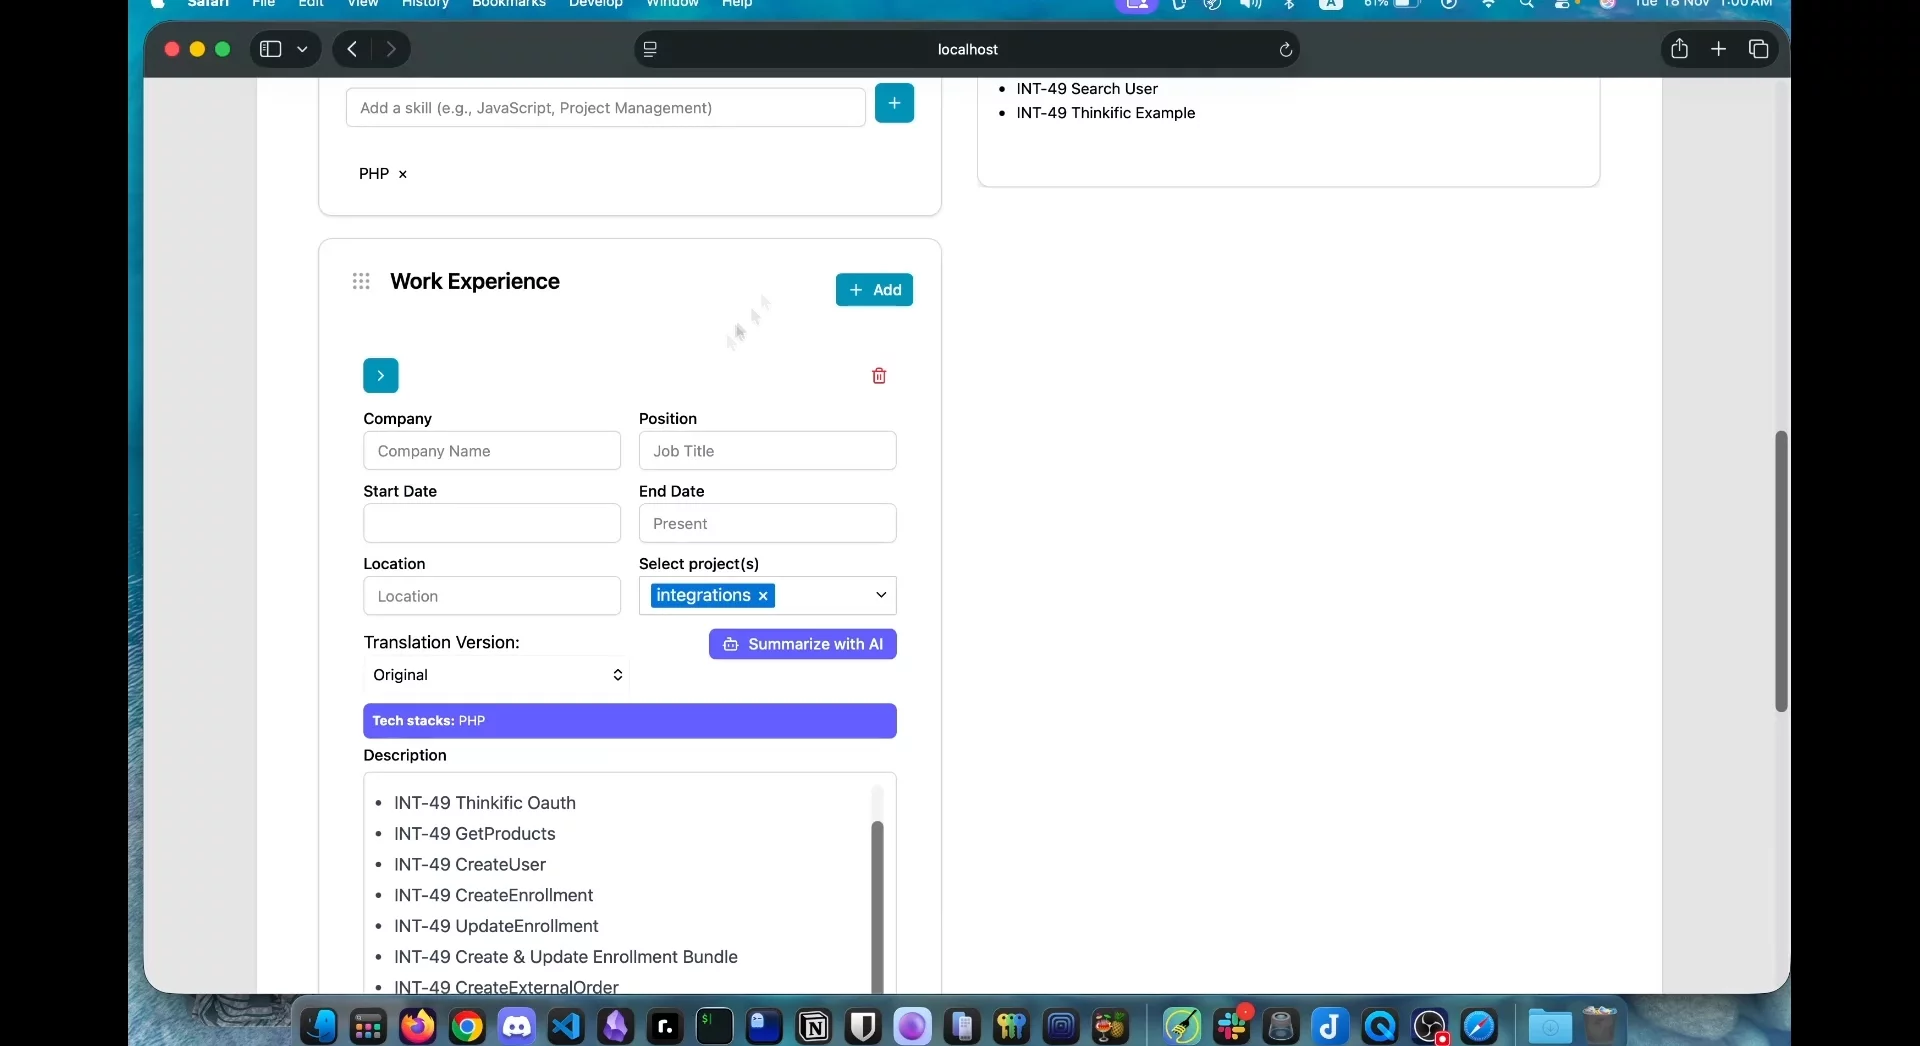Viewport: 1920px width, 1046px height.
Task: Open a new tab with the plus icon
Action: click(x=1718, y=48)
